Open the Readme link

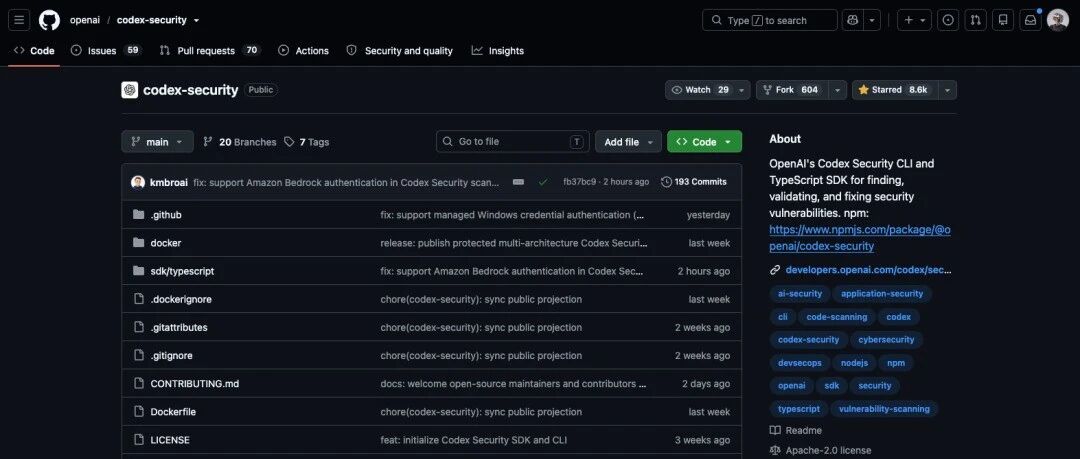pyautogui.click(x=796, y=430)
